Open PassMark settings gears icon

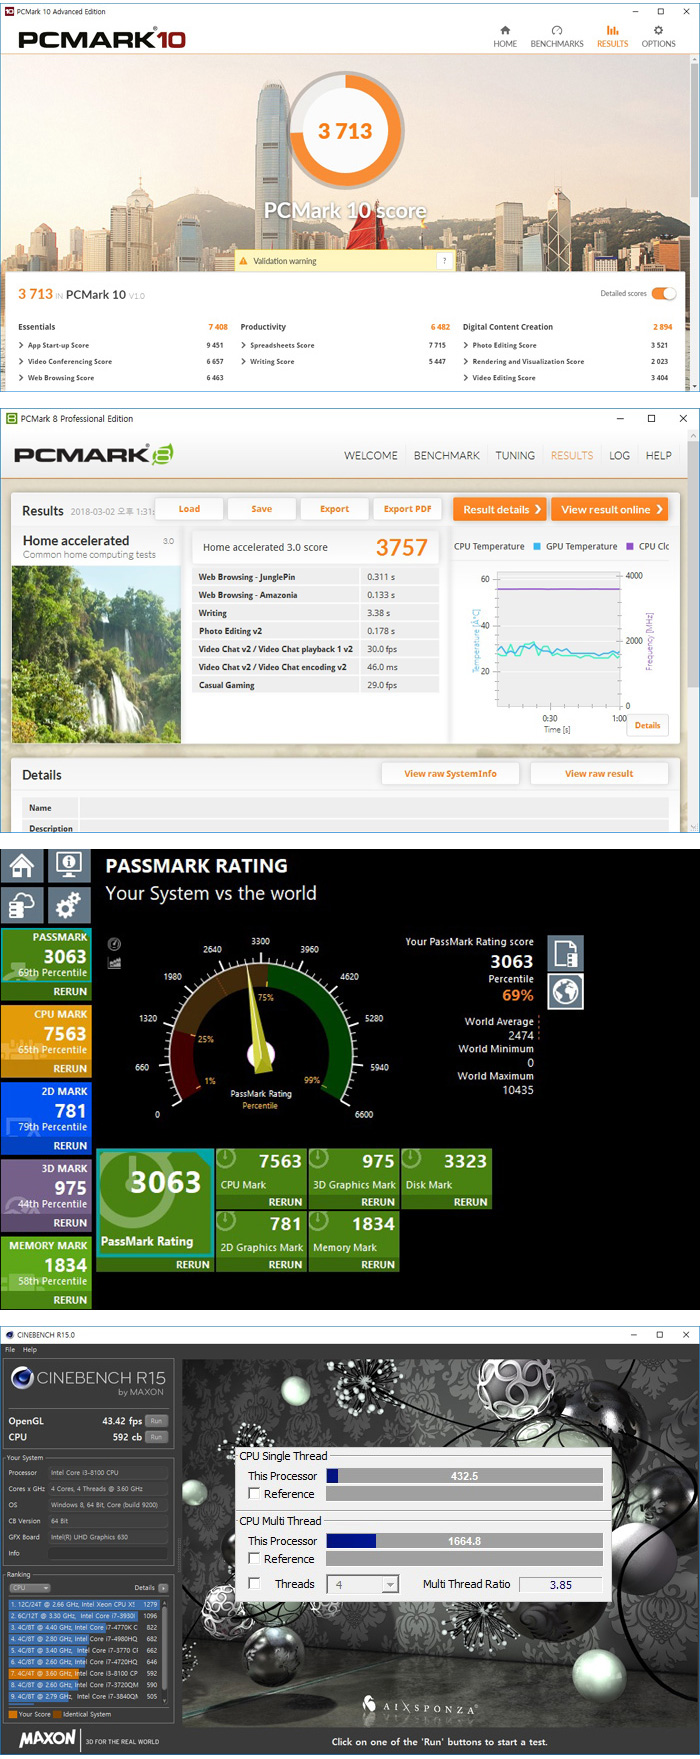tap(69, 906)
